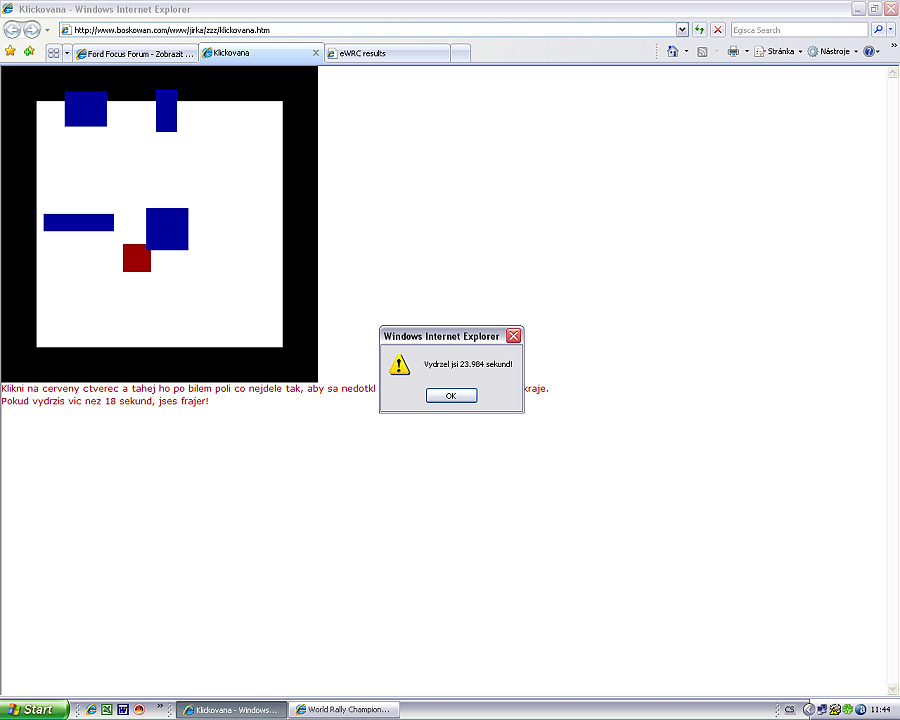This screenshot has height=720, width=900.
Task: Open the Favorites Center star icon
Action: point(10,51)
